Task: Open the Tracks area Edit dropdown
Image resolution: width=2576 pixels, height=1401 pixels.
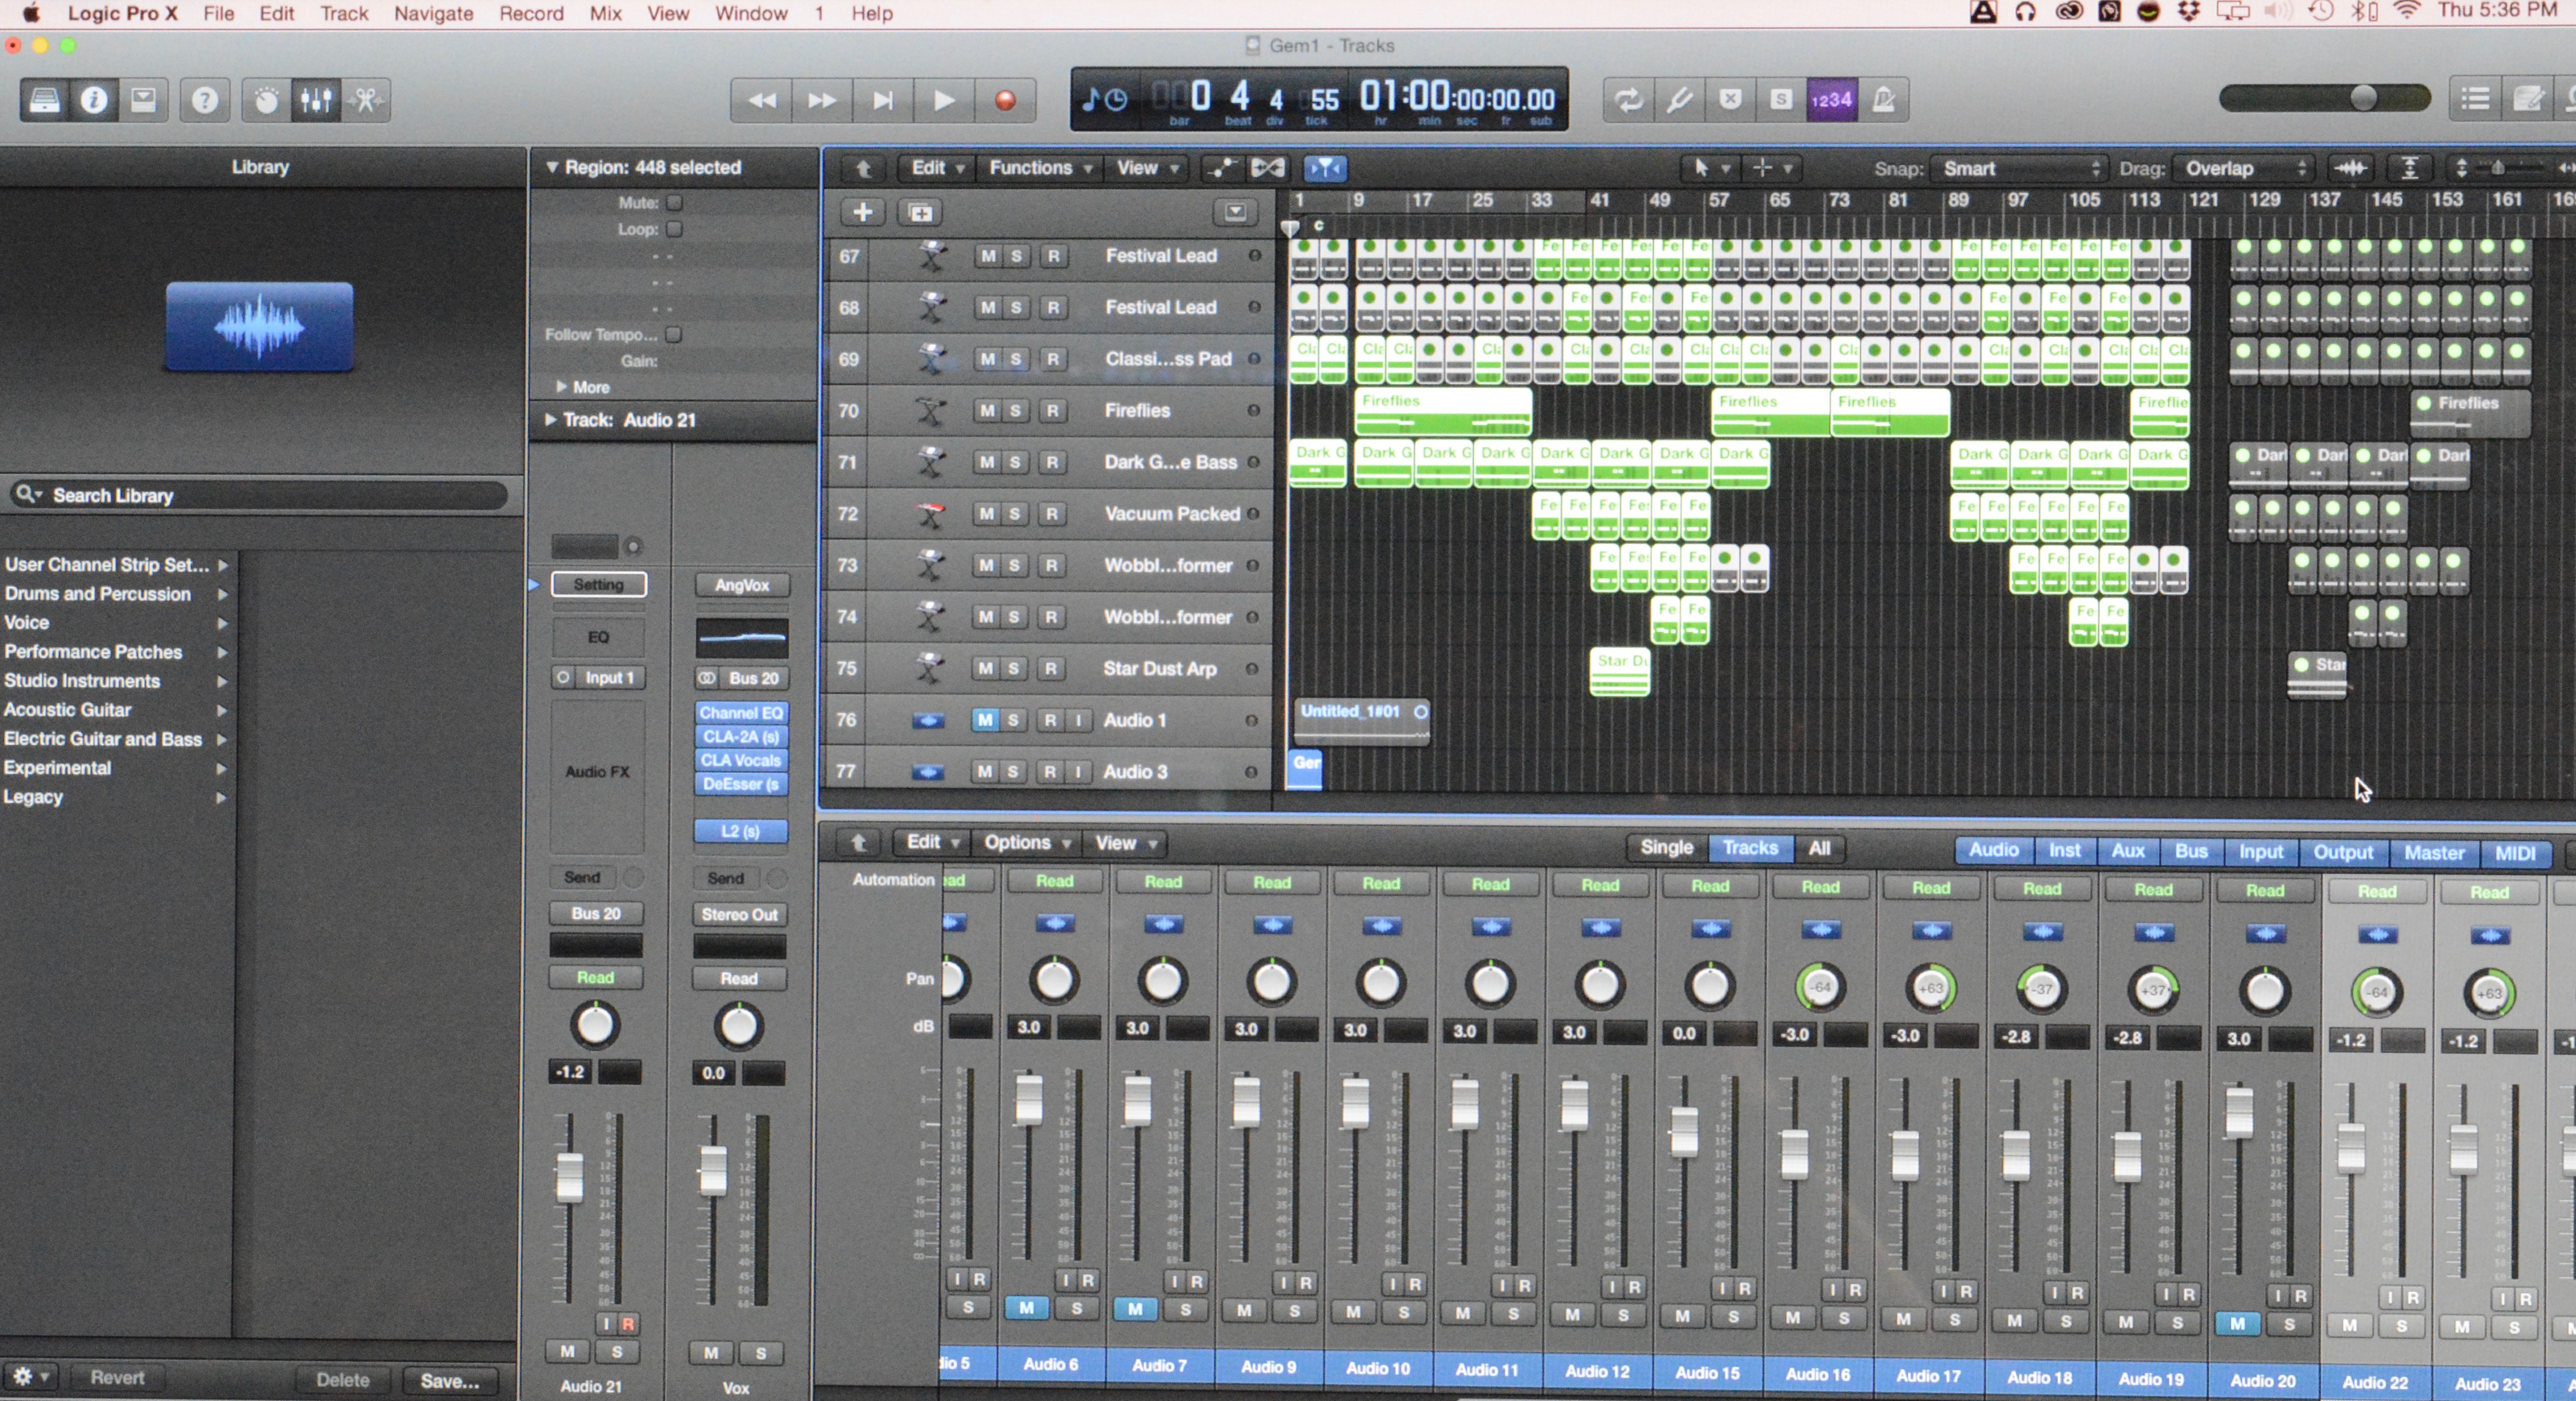Action: click(x=937, y=168)
